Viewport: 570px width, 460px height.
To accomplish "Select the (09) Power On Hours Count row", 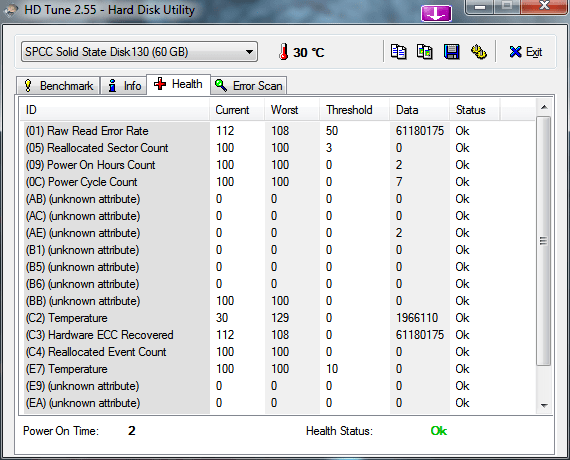I will (279, 165).
